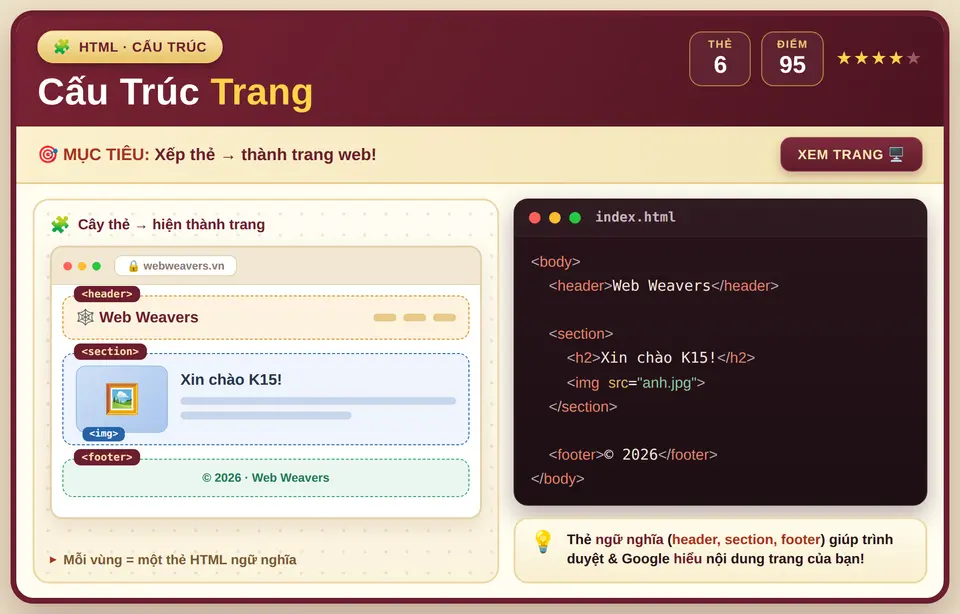Click the <header>Web Weavers</header> code line
The width and height of the screenshot is (960, 614).
(664, 286)
